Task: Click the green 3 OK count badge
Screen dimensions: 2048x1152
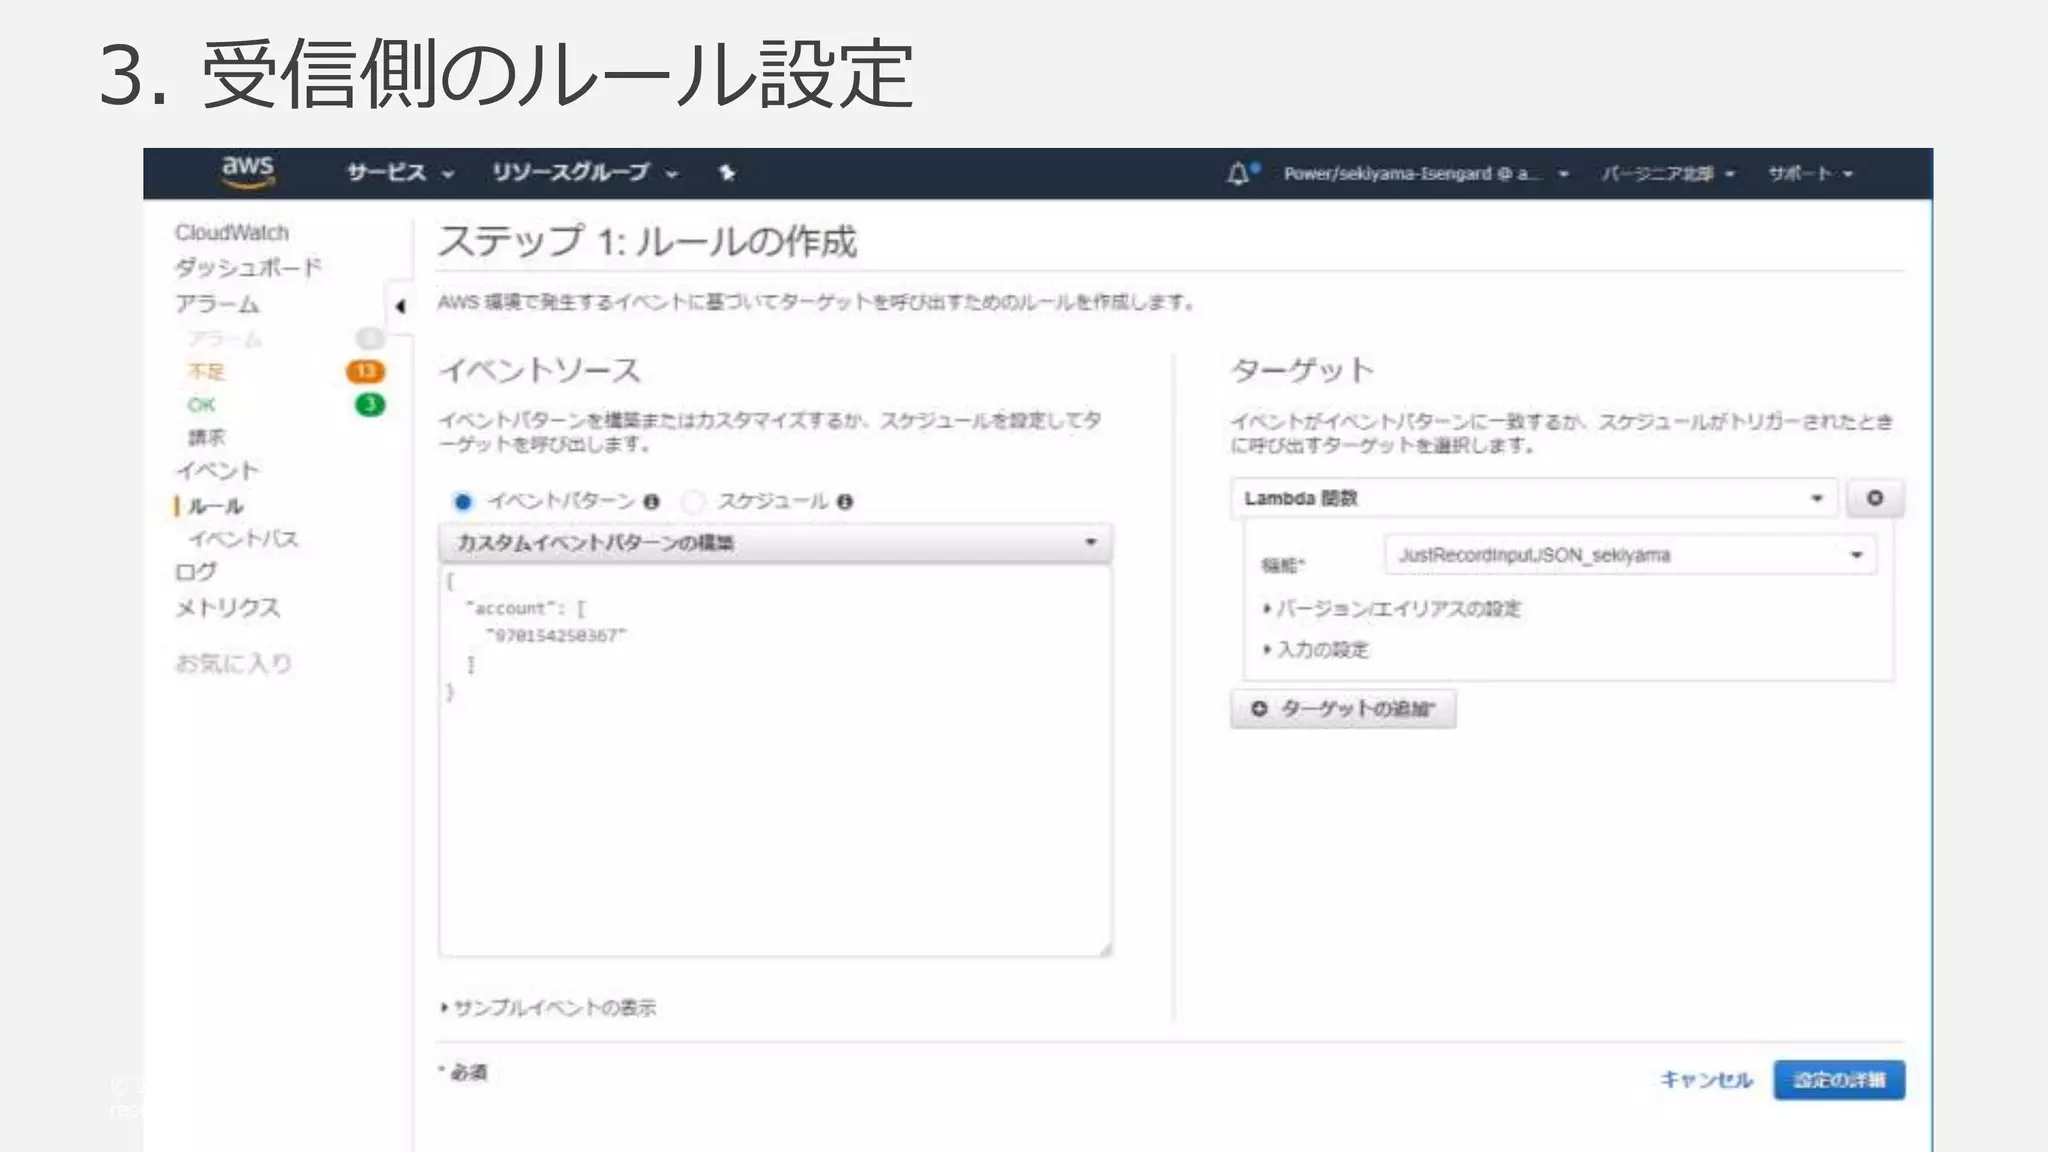Action: 369,404
